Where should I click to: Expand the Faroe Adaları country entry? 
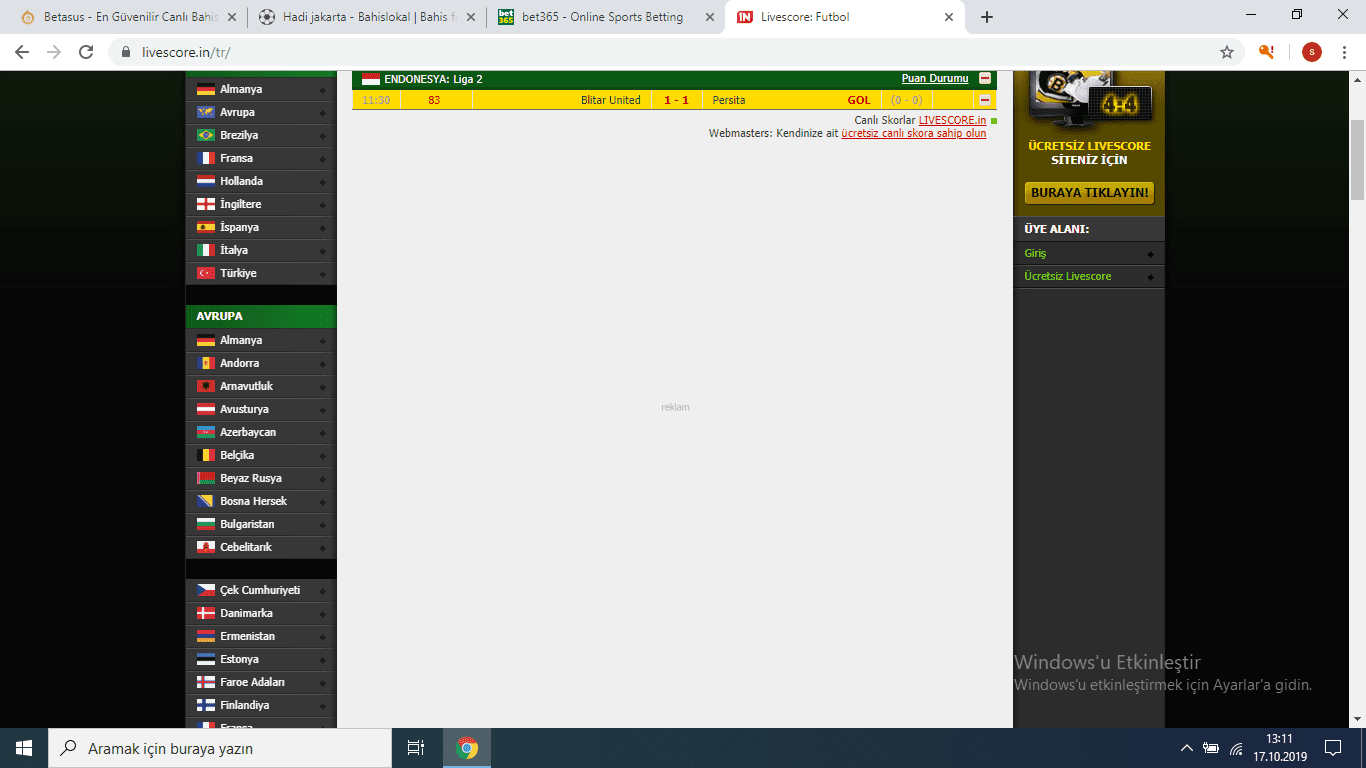coord(261,682)
